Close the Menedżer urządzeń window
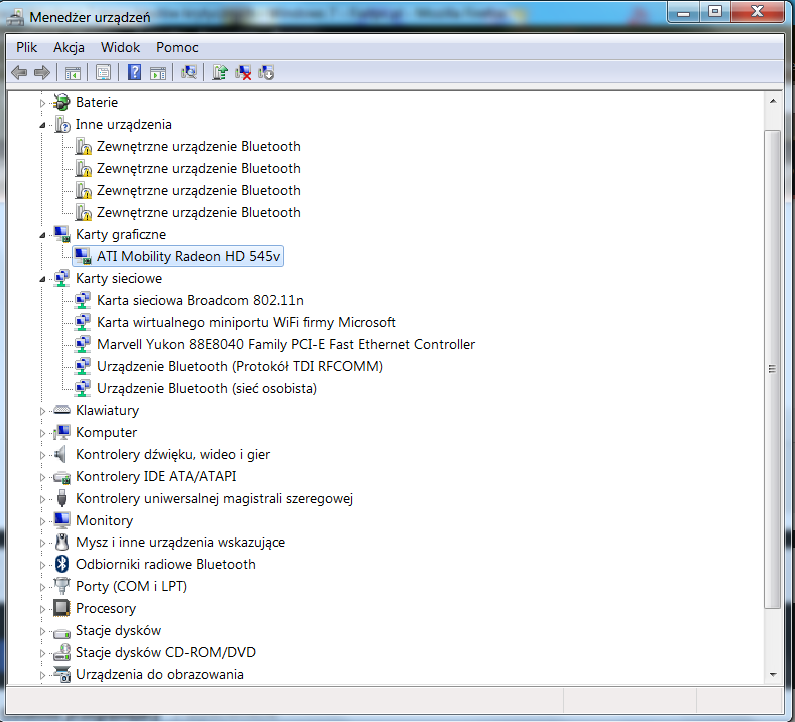The image size is (795, 722). (757, 12)
